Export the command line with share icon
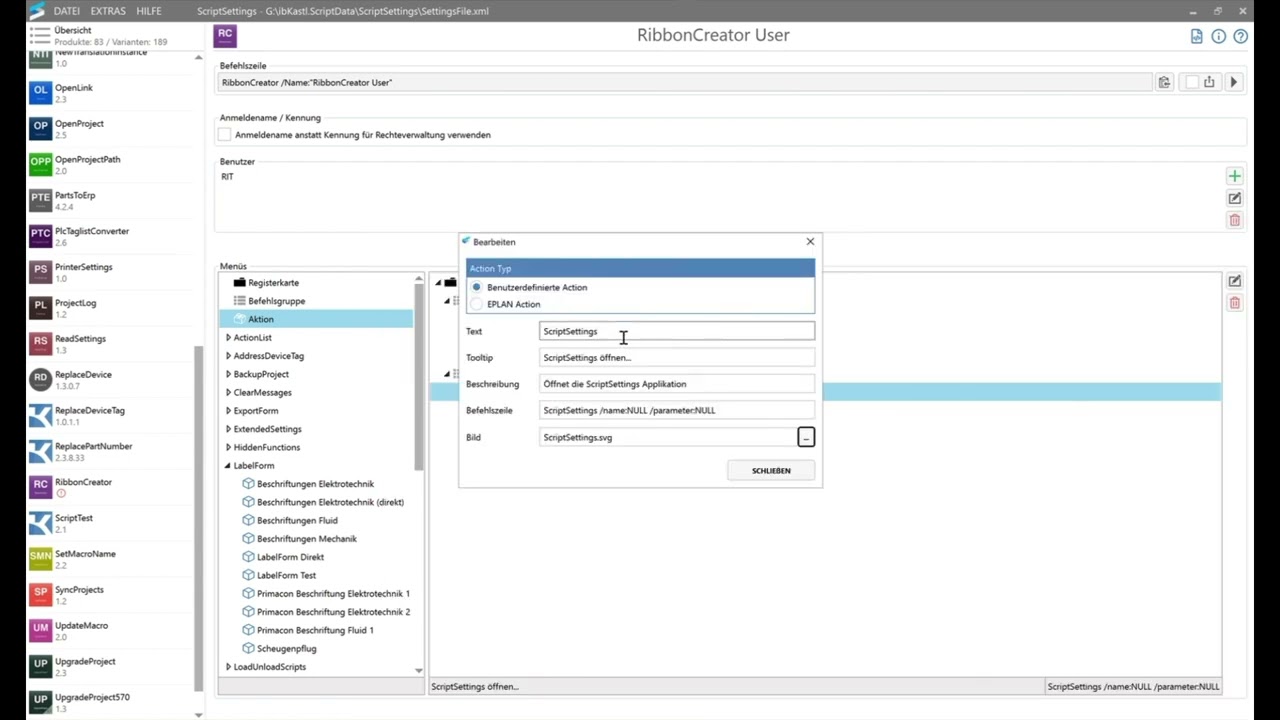Image resolution: width=1280 pixels, height=720 pixels. click(1209, 82)
